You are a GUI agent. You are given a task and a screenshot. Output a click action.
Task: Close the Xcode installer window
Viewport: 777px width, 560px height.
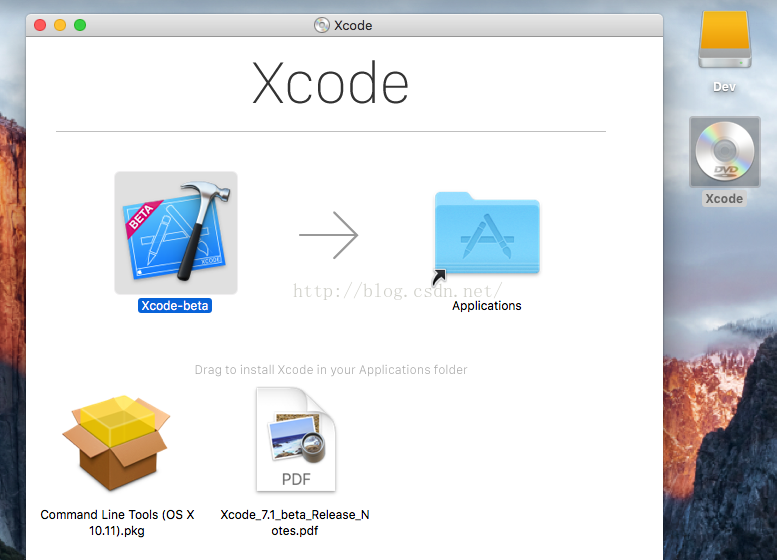click(40, 25)
